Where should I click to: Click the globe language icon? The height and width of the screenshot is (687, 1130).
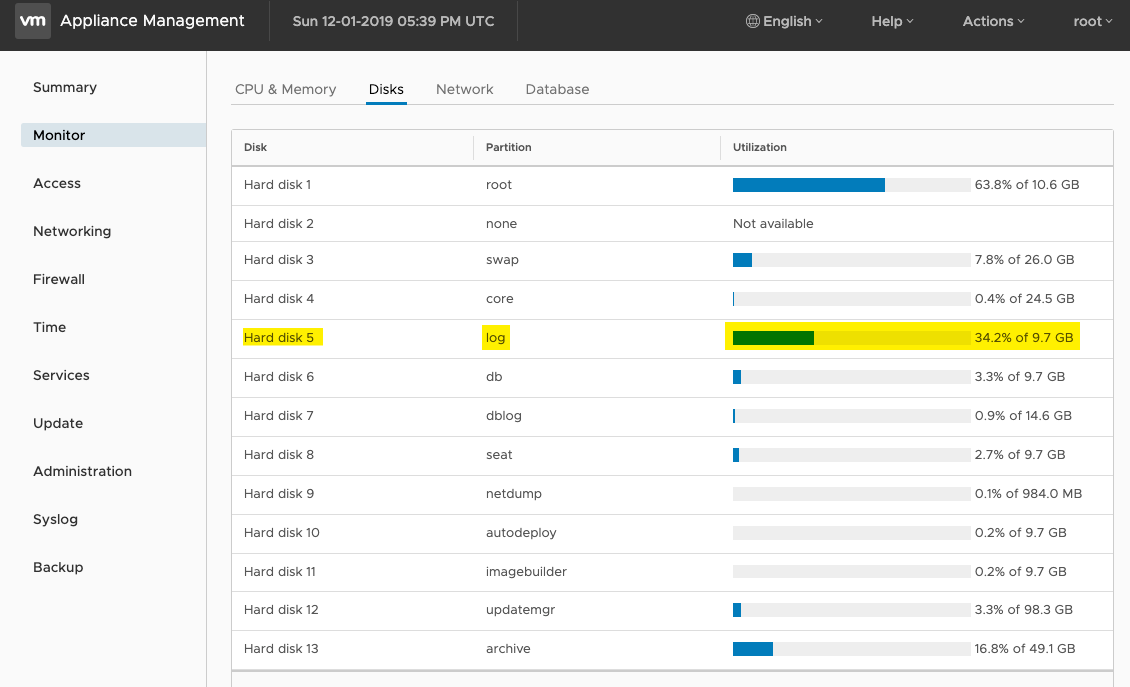point(752,22)
